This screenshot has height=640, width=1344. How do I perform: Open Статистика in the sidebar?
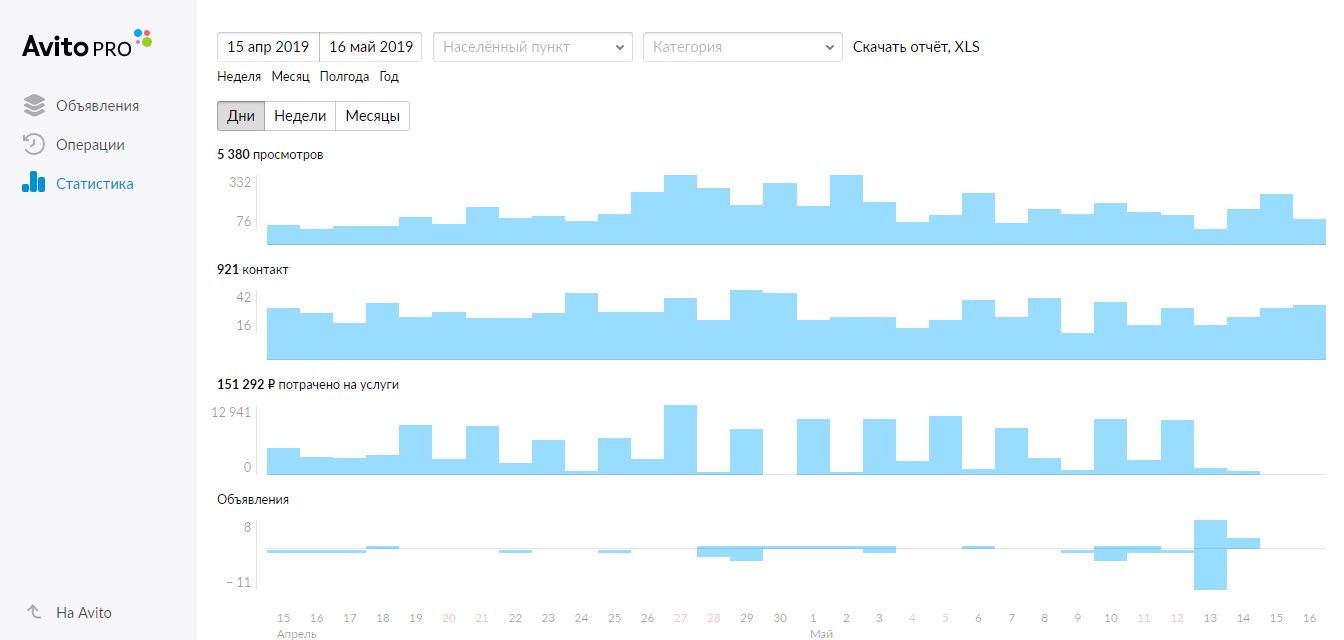click(x=95, y=184)
